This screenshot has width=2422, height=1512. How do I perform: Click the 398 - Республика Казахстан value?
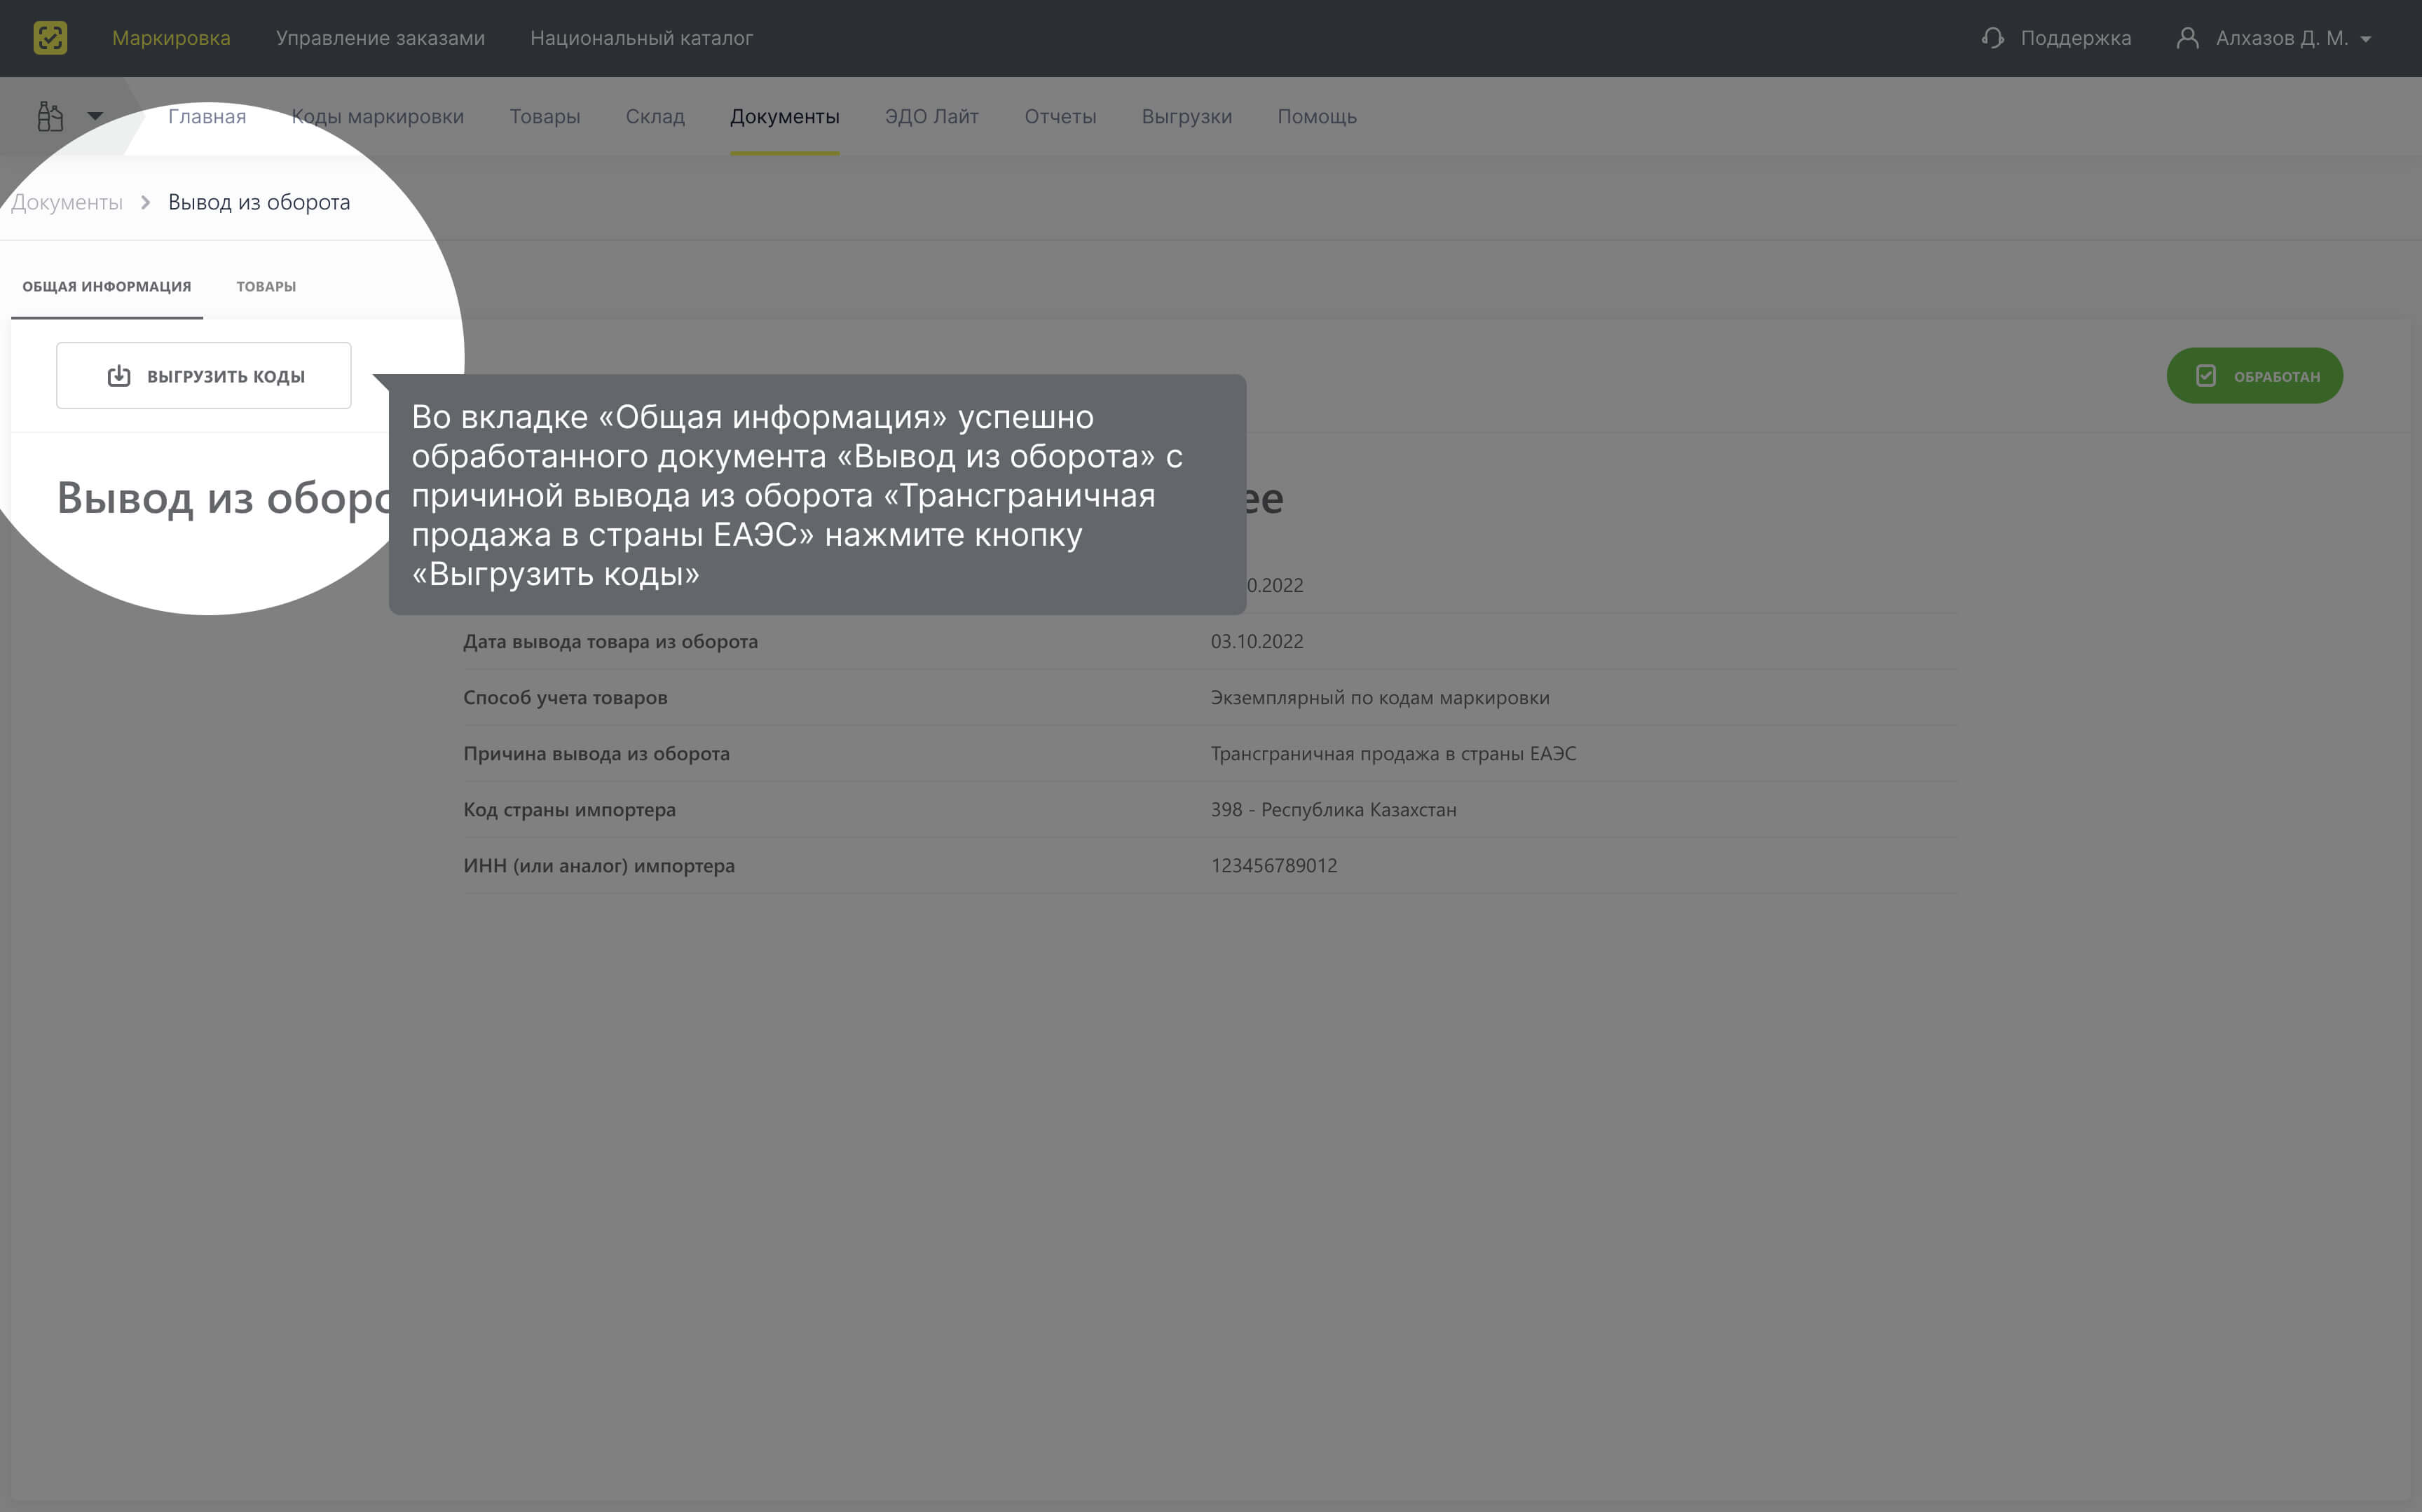1333,810
